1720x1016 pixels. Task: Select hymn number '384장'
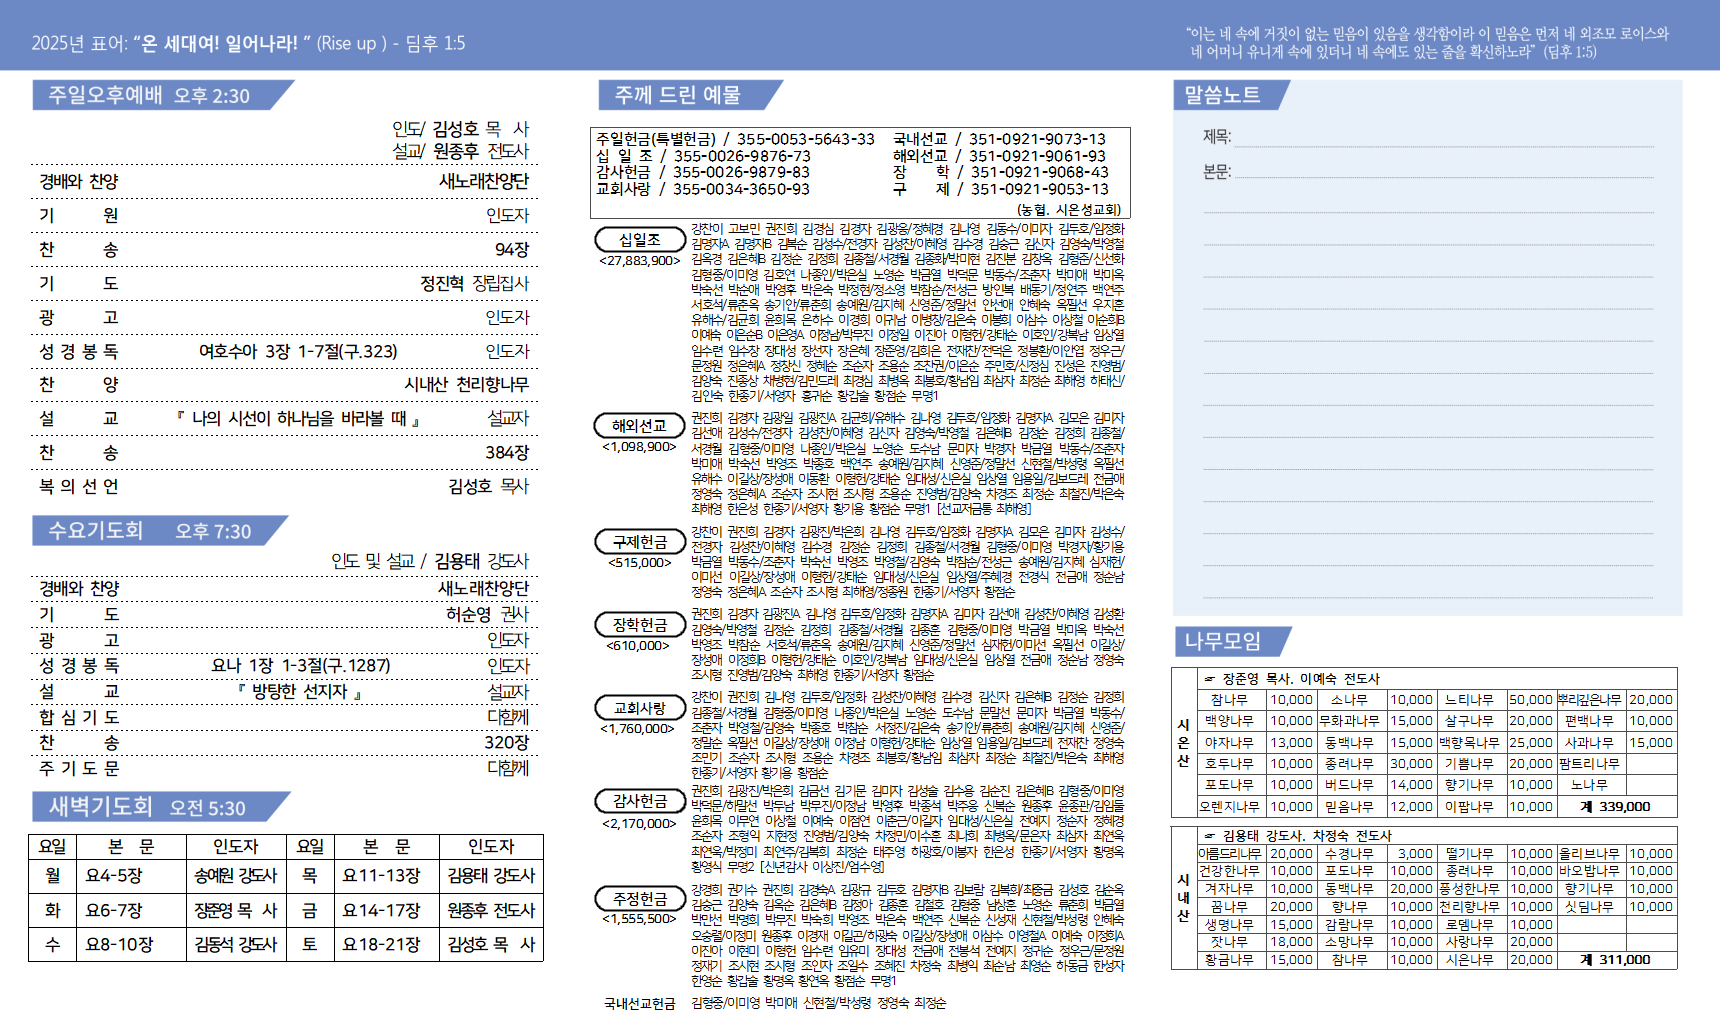[x=507, y=452]
